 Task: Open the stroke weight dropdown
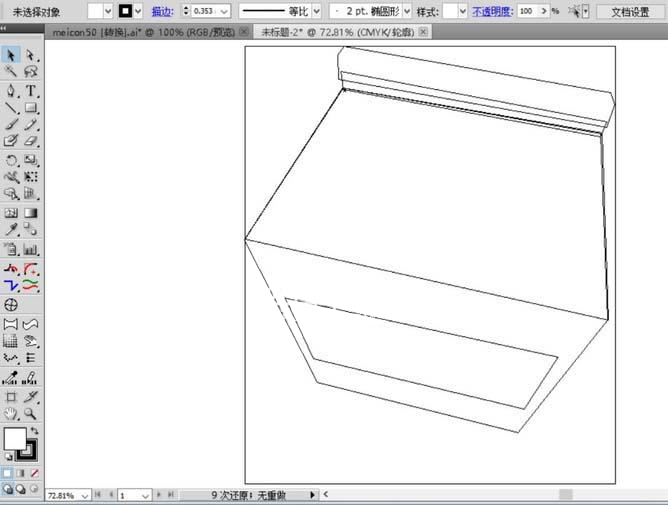pos(223,11)
